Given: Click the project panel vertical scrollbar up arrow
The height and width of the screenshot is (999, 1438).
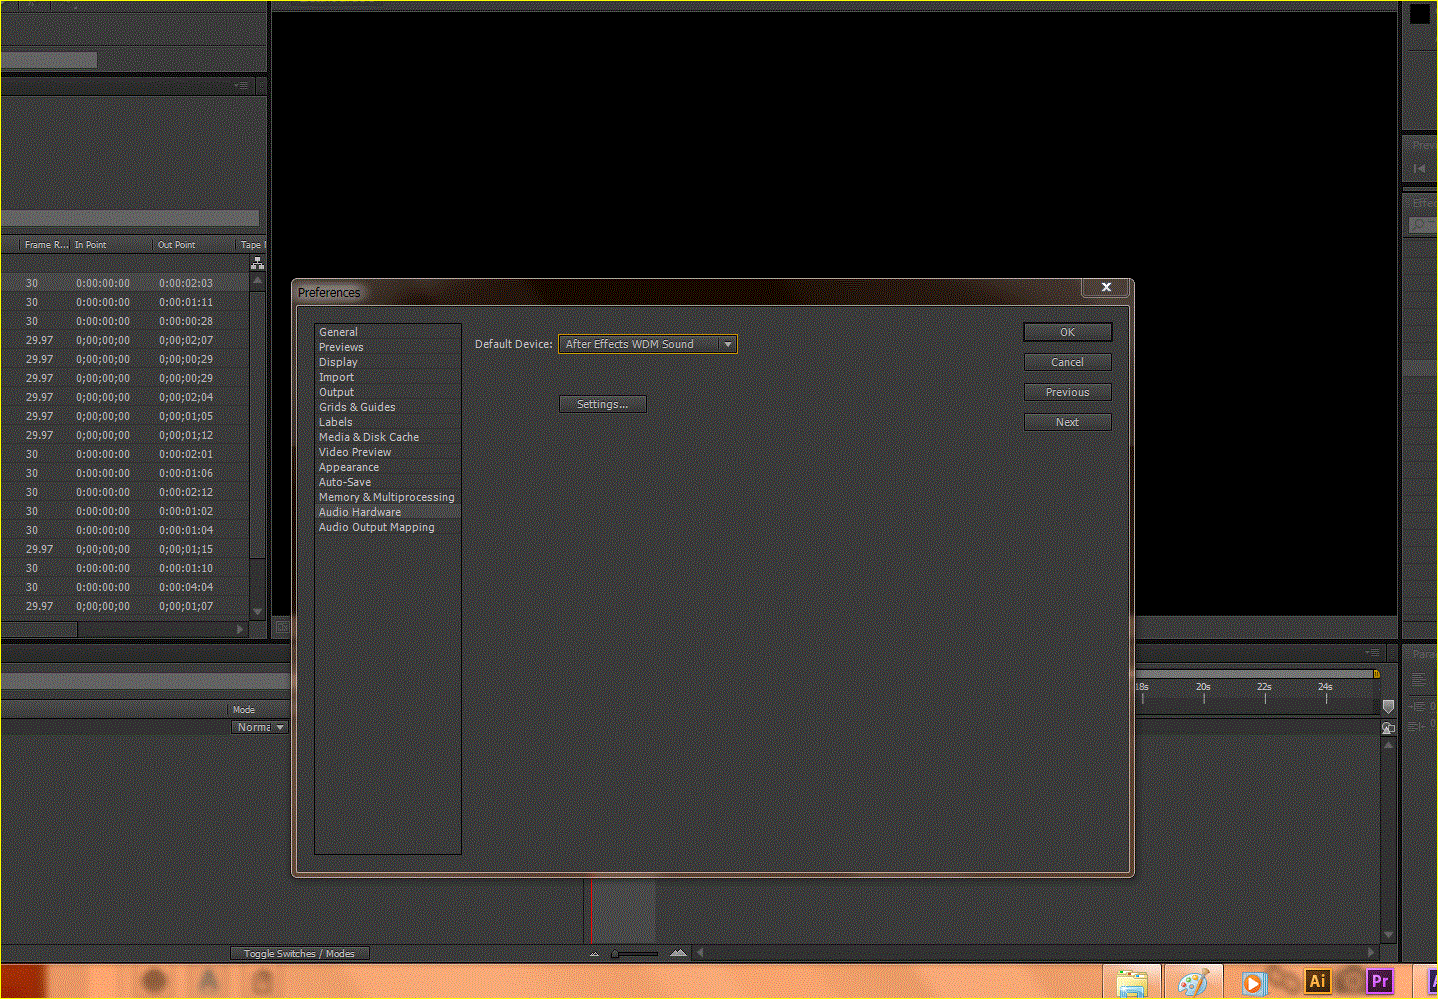Looking at the screenshot, I should 257,281.
